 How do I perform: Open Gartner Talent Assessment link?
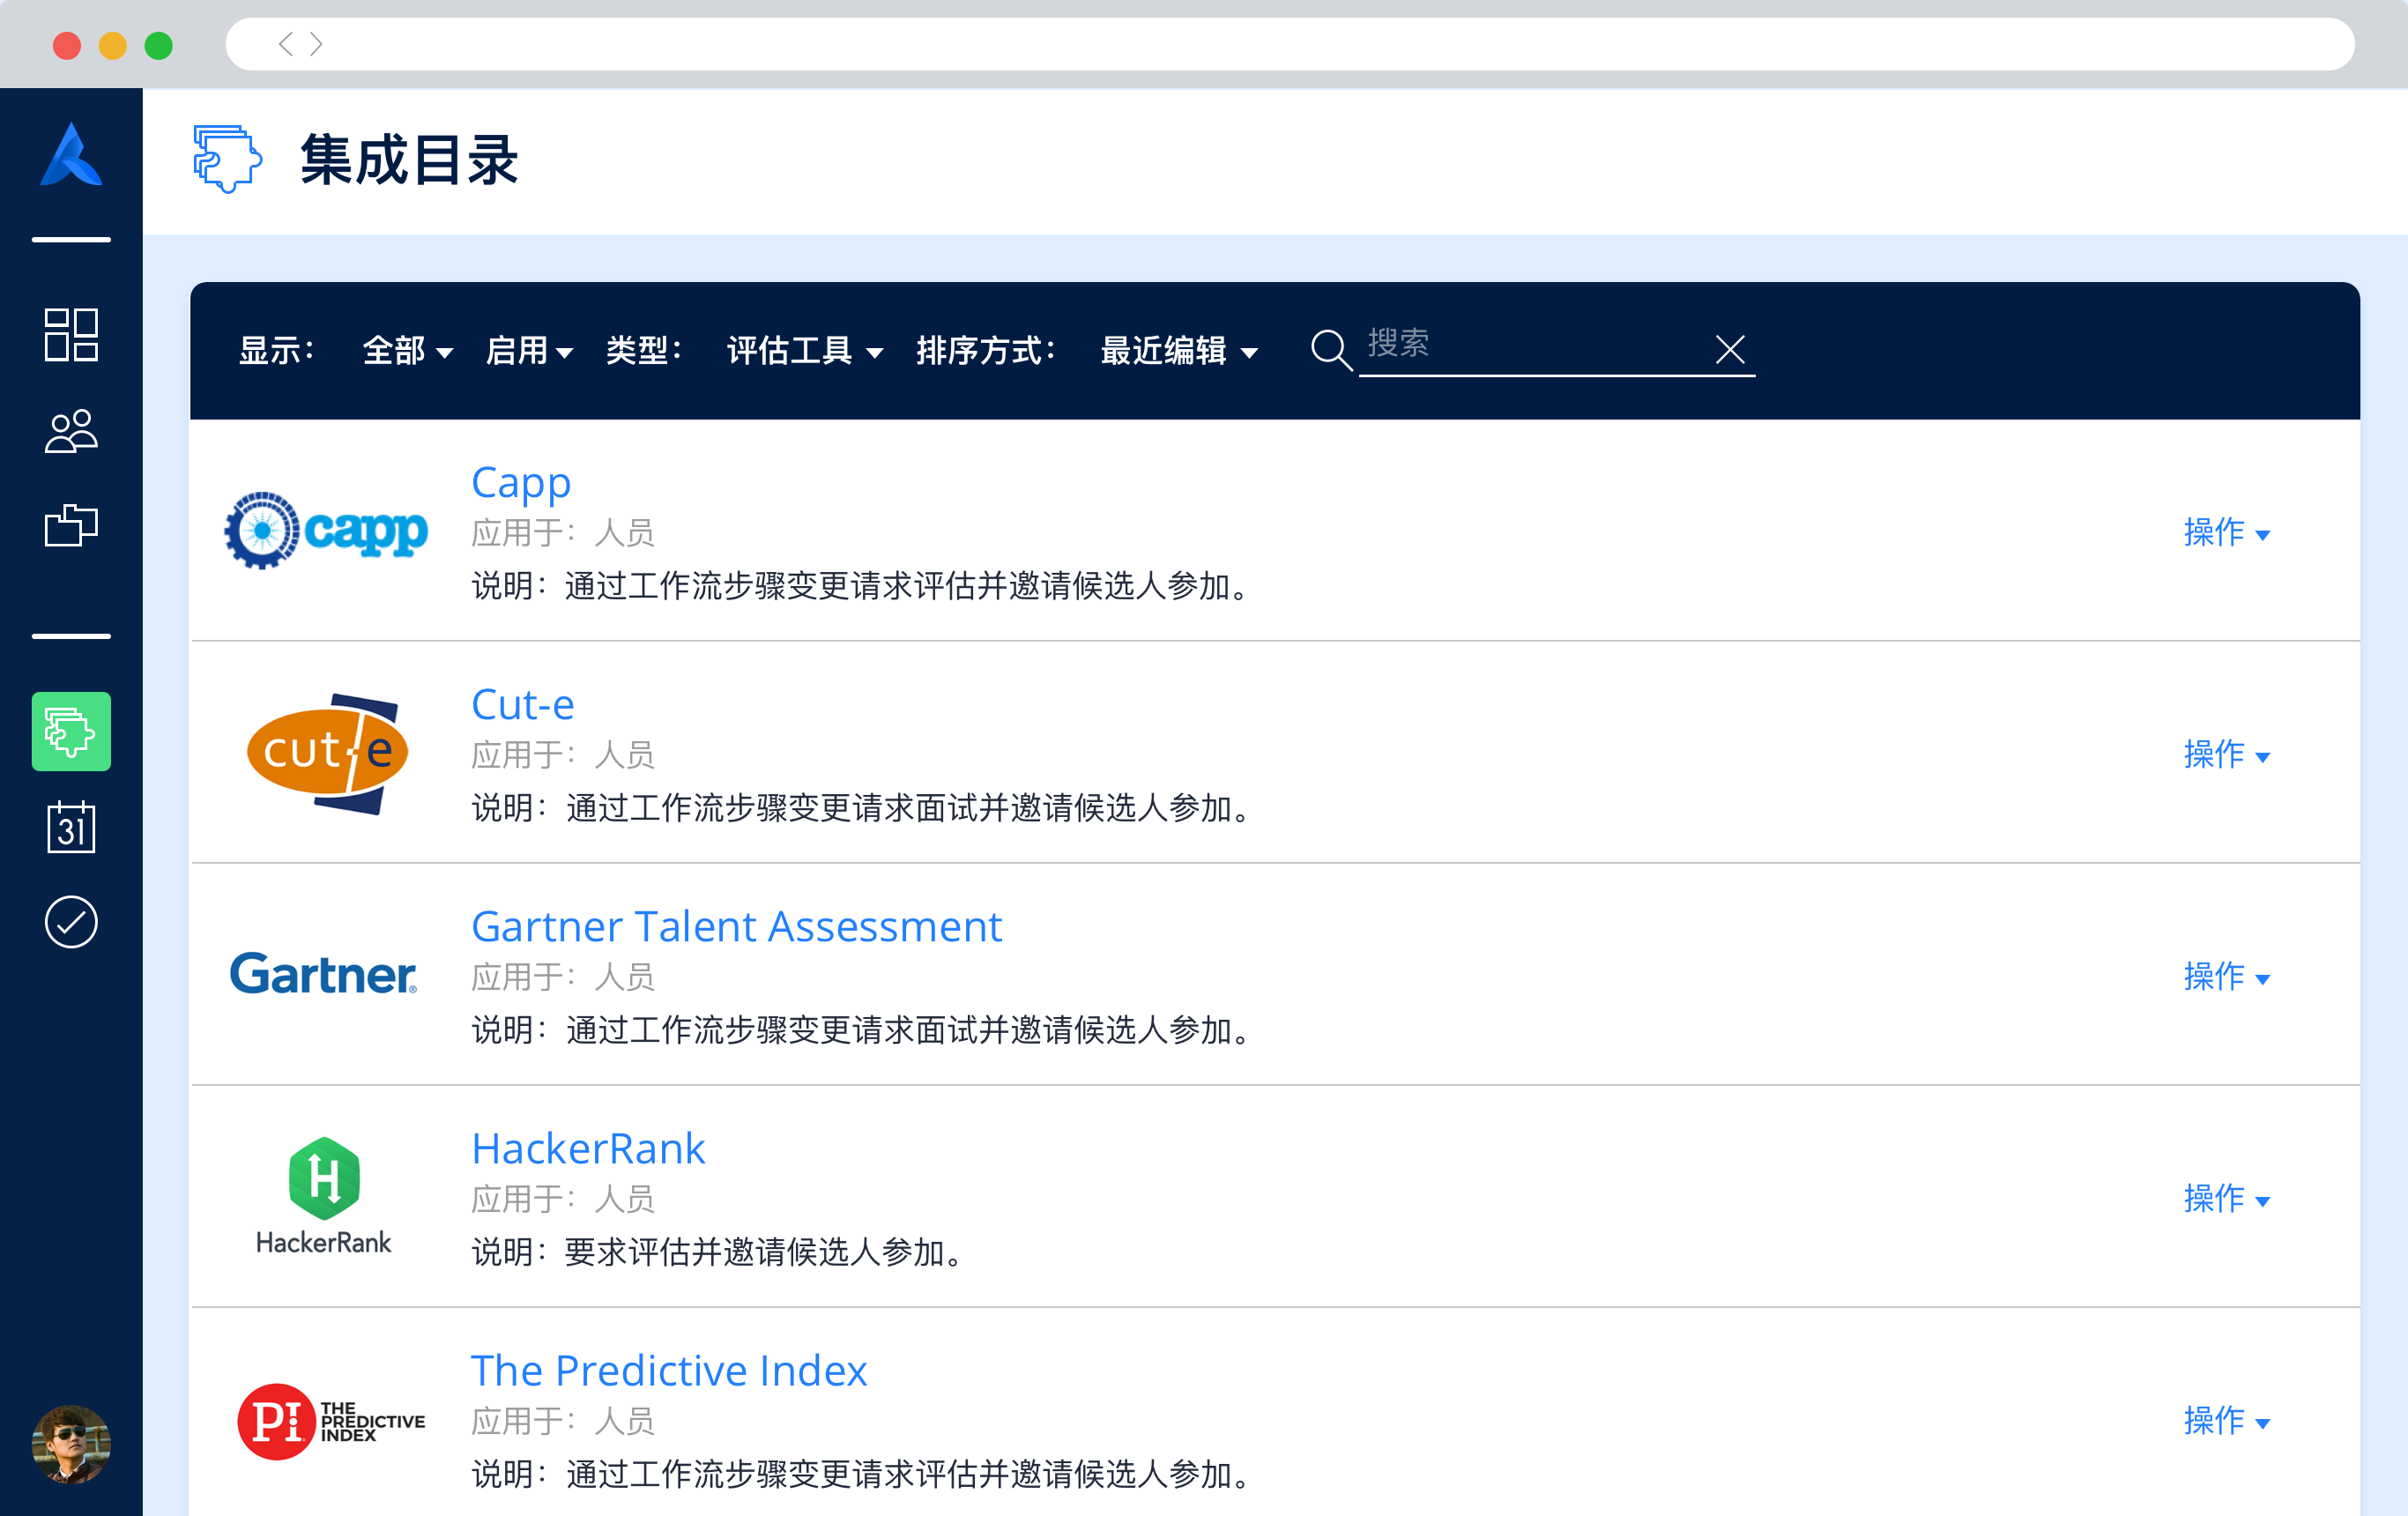click(x=736, y=926)
